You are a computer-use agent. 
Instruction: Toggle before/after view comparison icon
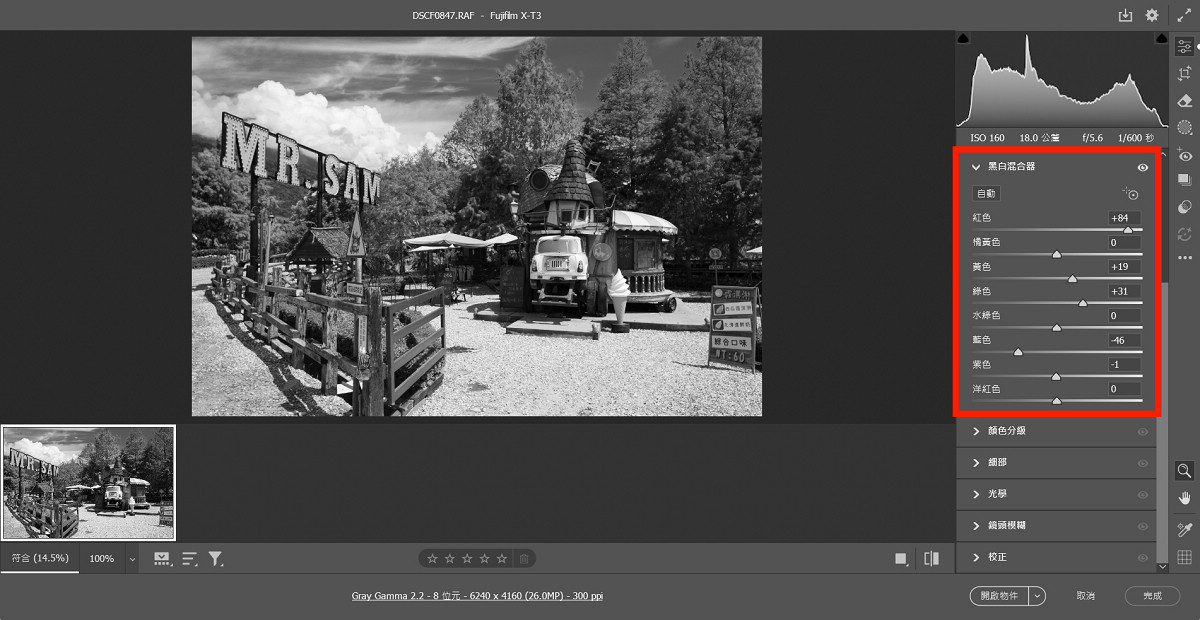point(932,559)
